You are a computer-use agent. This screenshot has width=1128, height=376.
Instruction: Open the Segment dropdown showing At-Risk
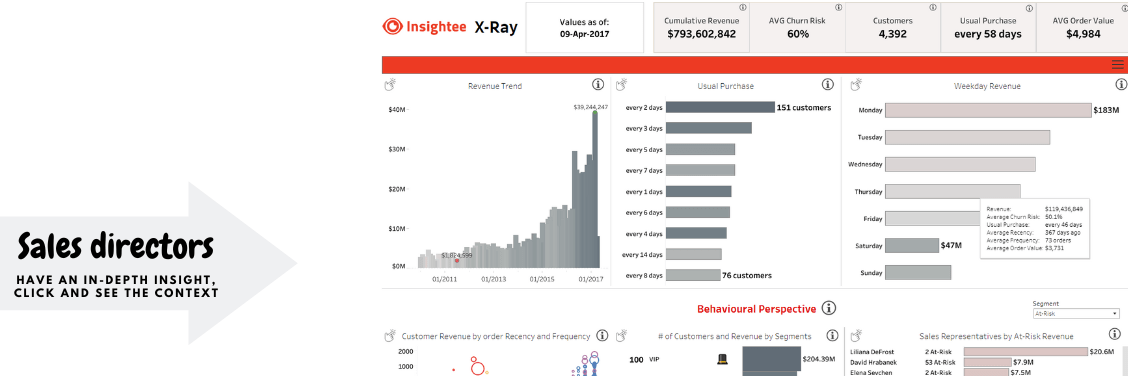point(1075,313)
